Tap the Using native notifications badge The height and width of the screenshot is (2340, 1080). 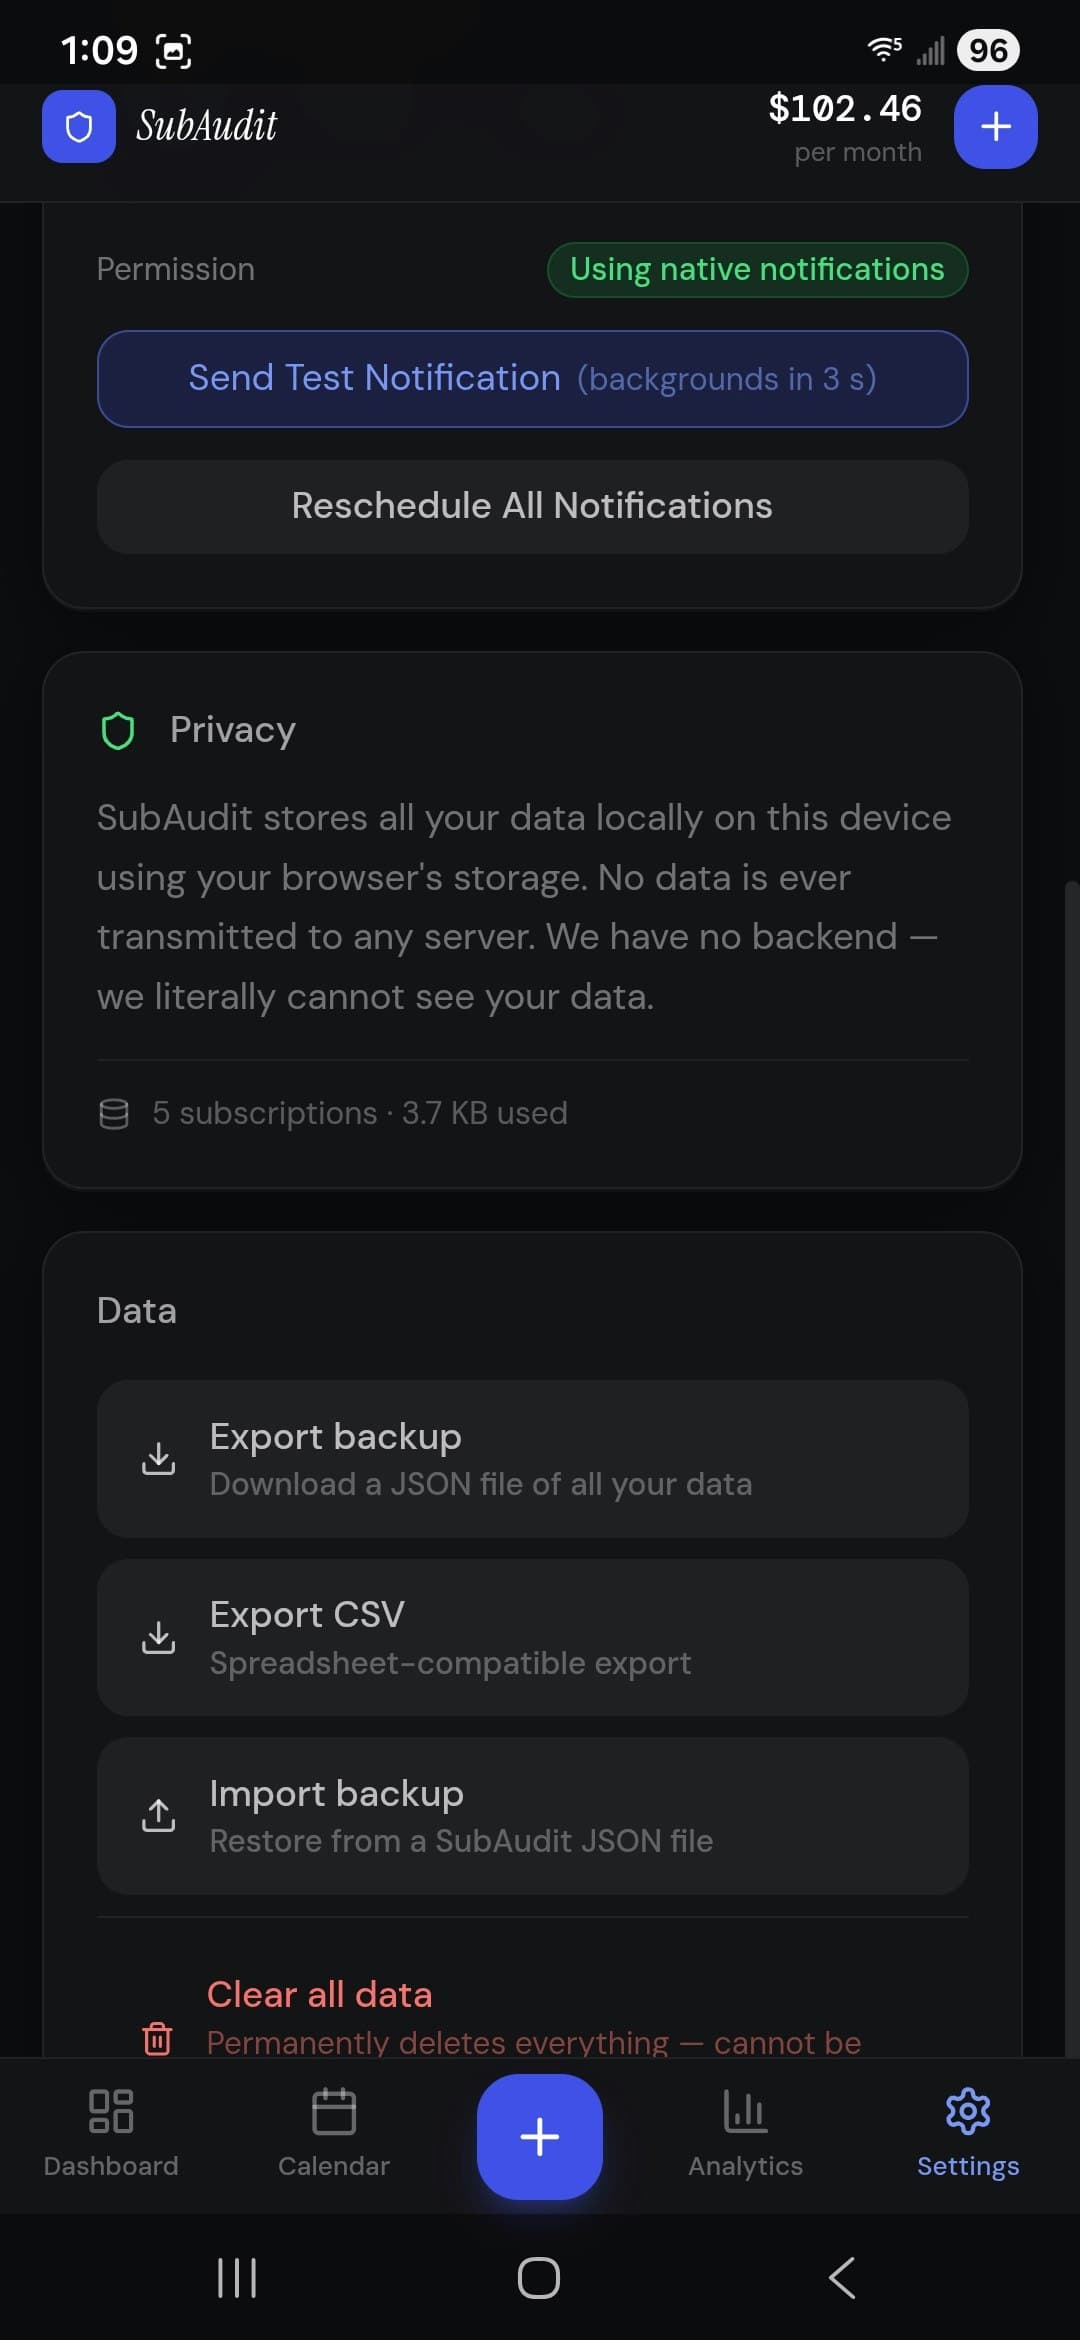pyautogui.click(x=757, y=268)
